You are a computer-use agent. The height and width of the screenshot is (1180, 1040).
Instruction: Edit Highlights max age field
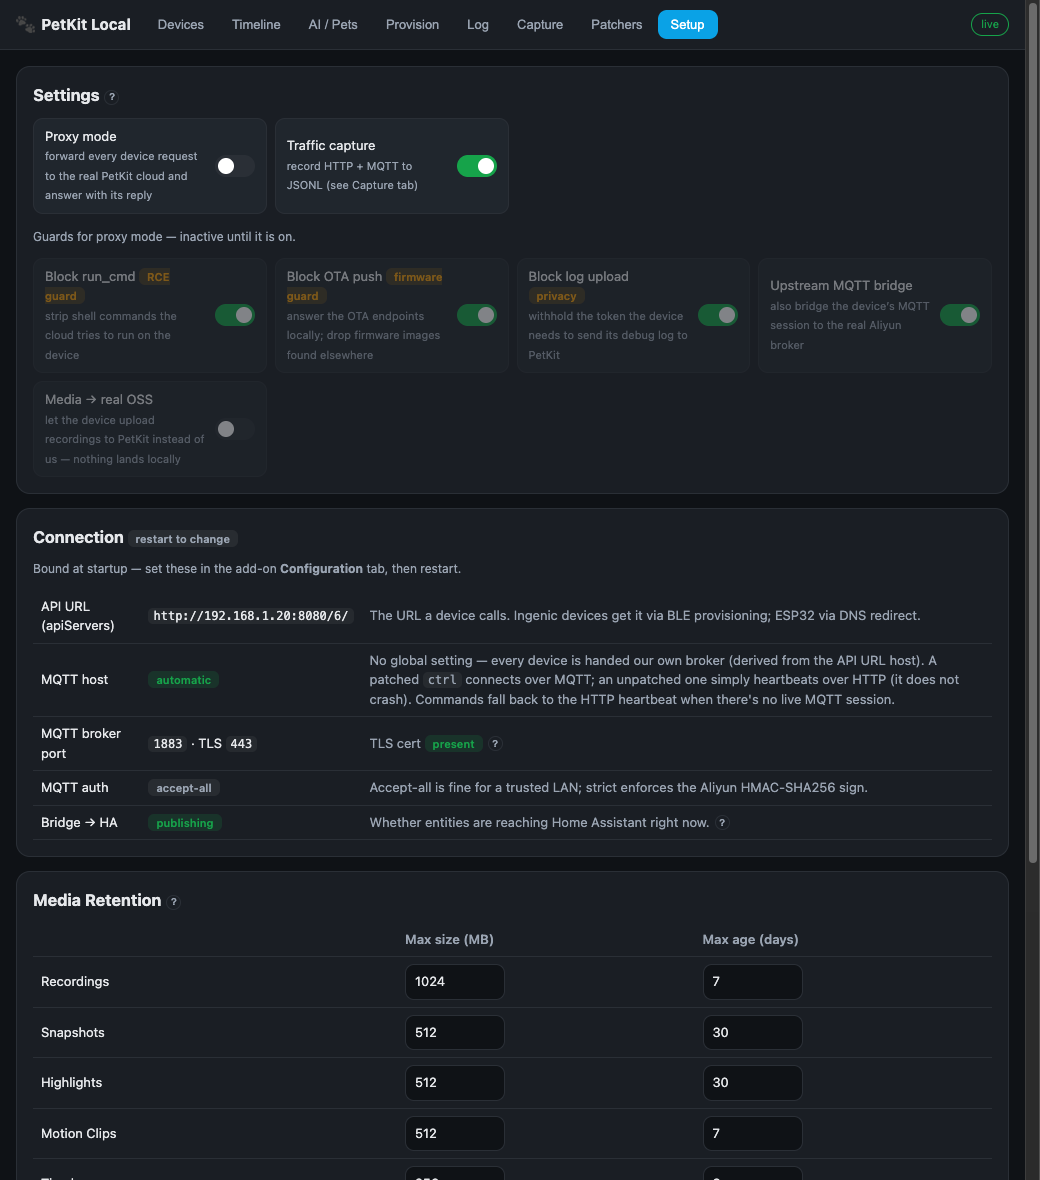753,1083
